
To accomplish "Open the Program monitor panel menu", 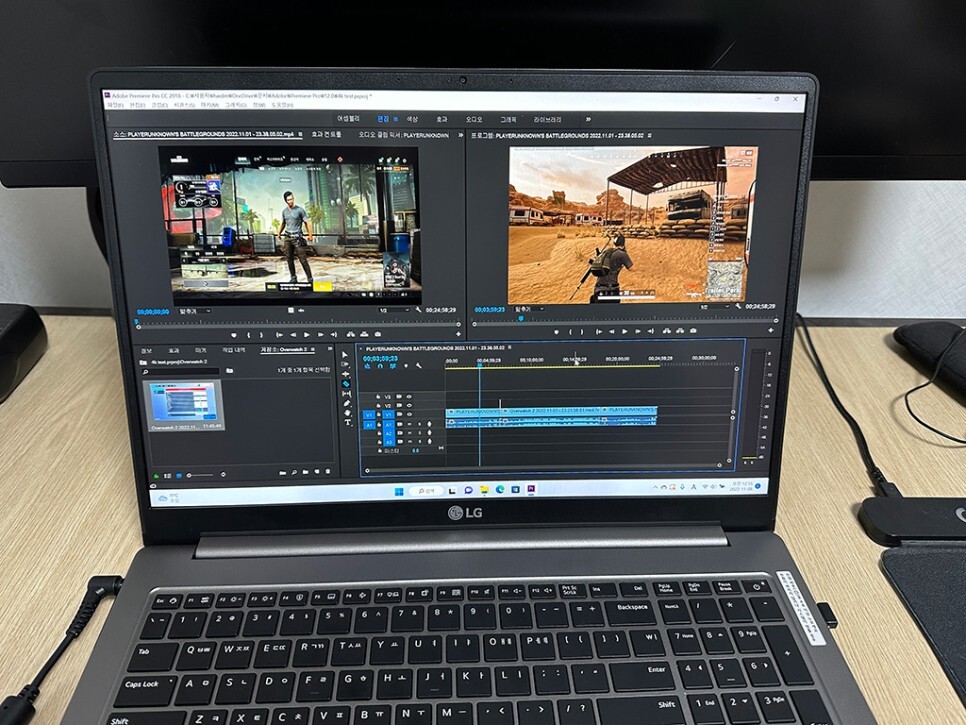I will pyautogui.click(x=649, y=135).
